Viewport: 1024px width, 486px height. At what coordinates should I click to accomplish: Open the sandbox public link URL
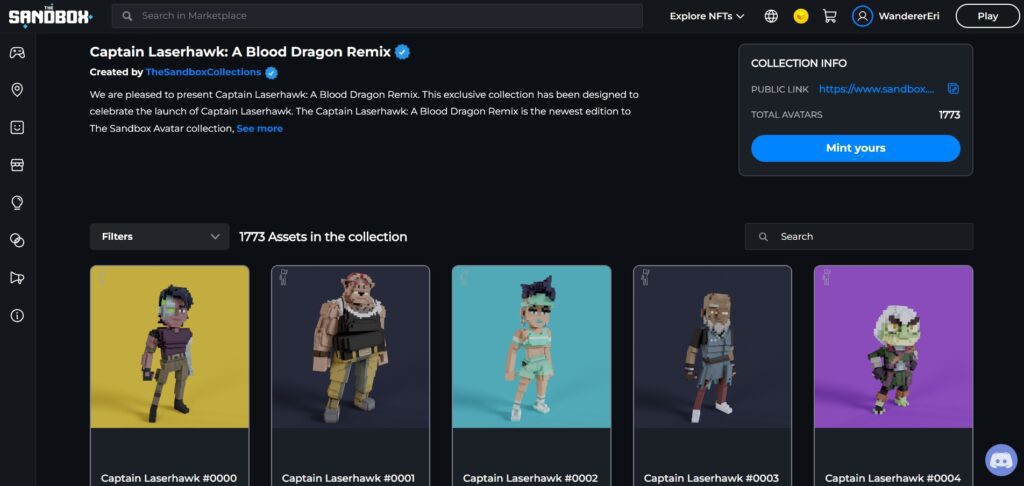(876, 89)
